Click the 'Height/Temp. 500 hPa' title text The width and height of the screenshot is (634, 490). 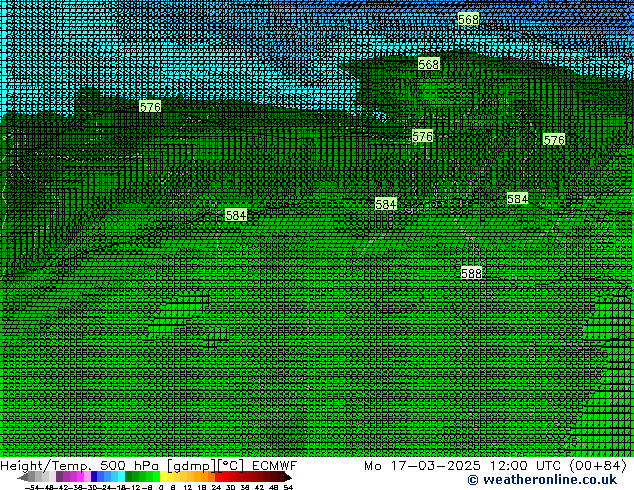pos(79,466)
